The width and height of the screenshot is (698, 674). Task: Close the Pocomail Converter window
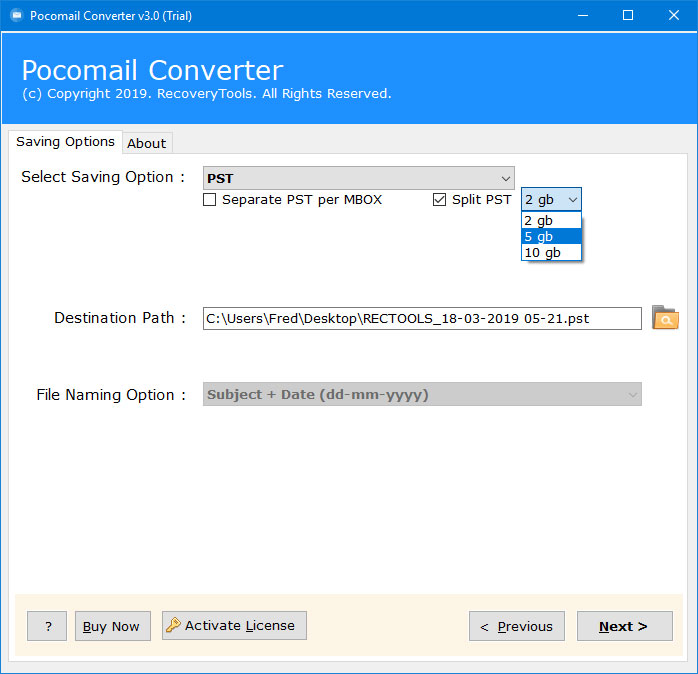(674, 16)
